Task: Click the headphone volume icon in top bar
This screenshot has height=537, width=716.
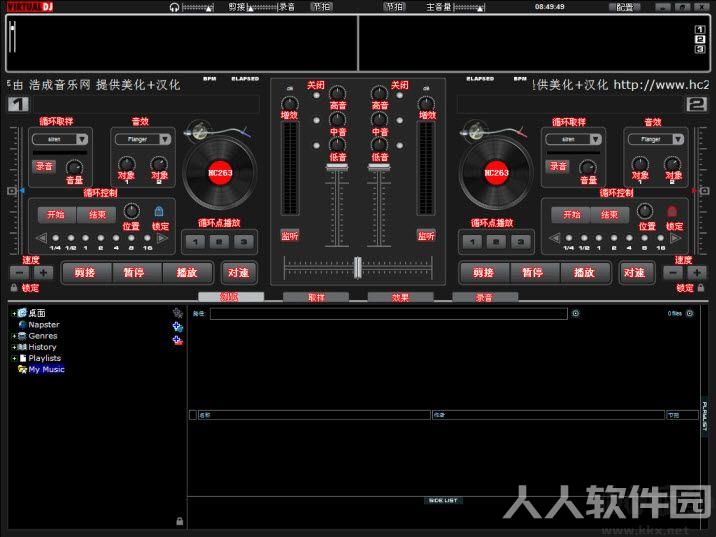Action: coord(174,7)
